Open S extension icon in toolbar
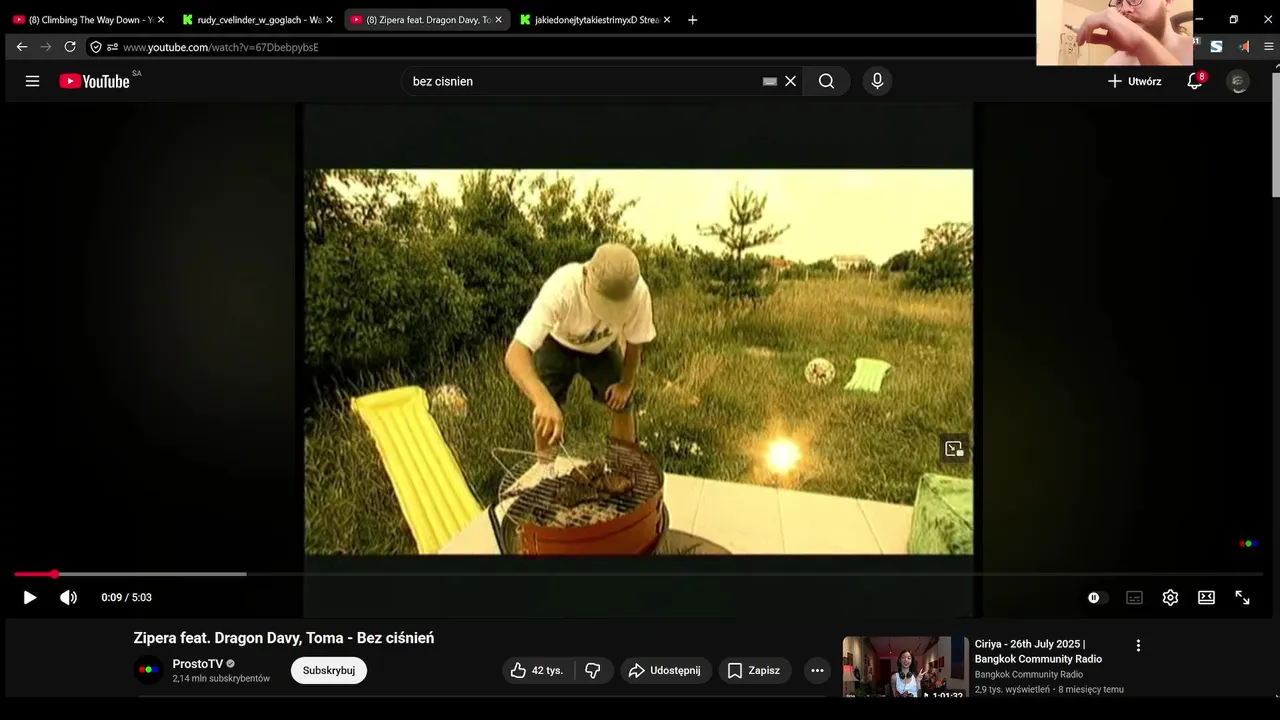This screenshot has width=1280, height=720. 1216,47
